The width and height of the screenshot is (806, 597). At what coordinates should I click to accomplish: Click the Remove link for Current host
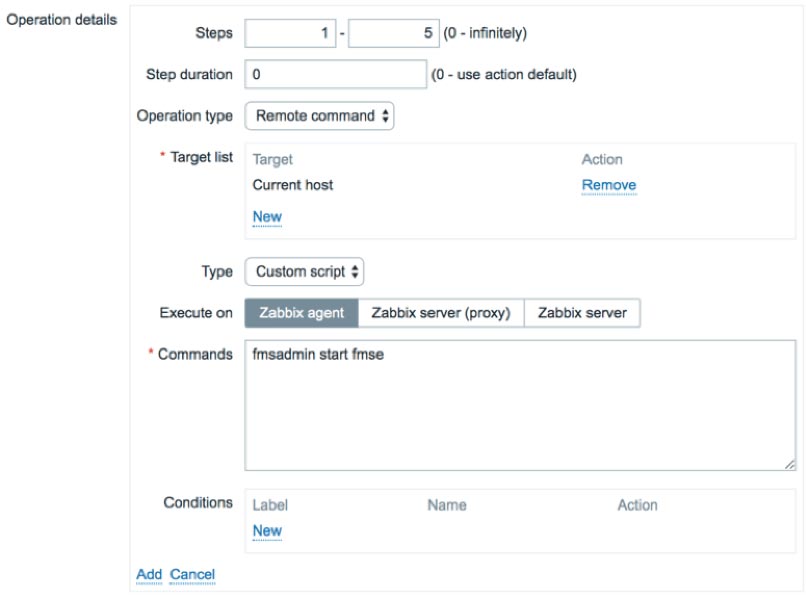609,185
